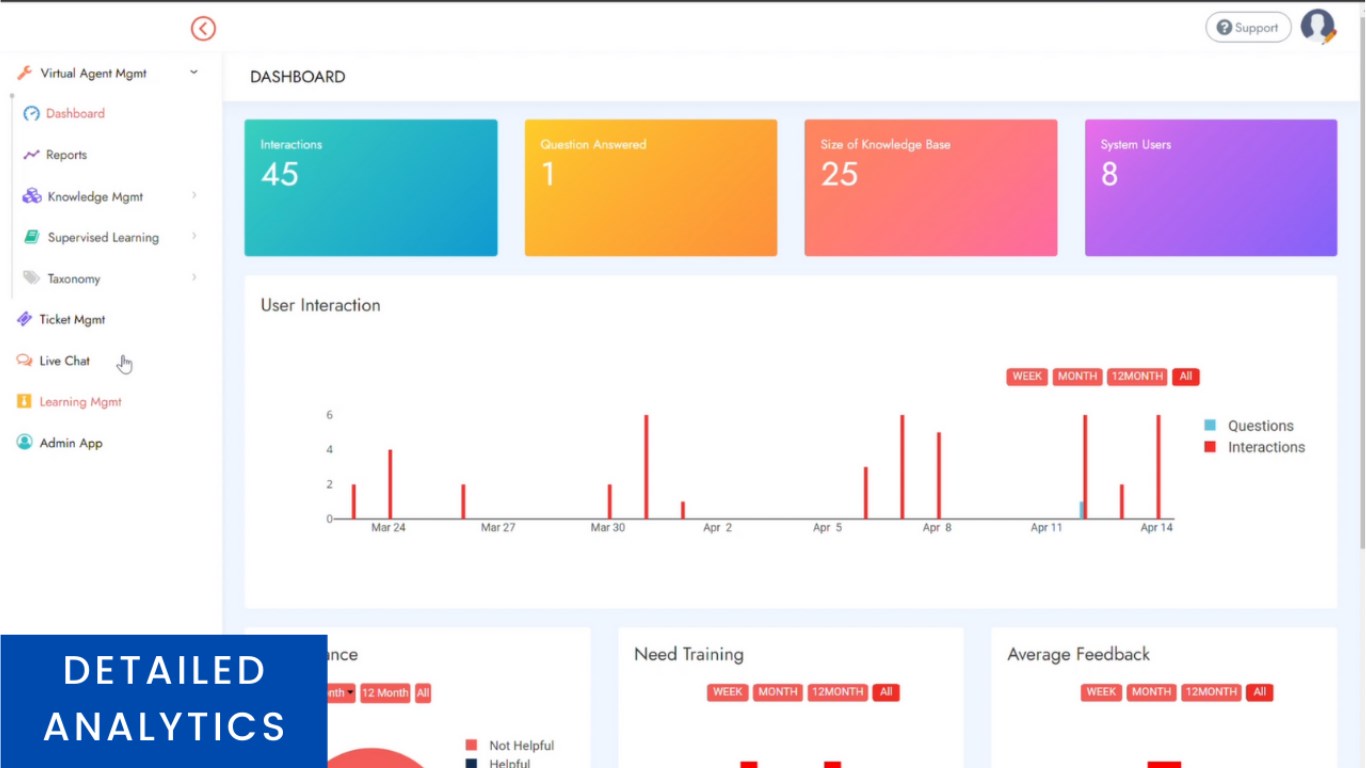
Task: Click the Taxonomy tags icon
Action: click(x=32, y=278)
